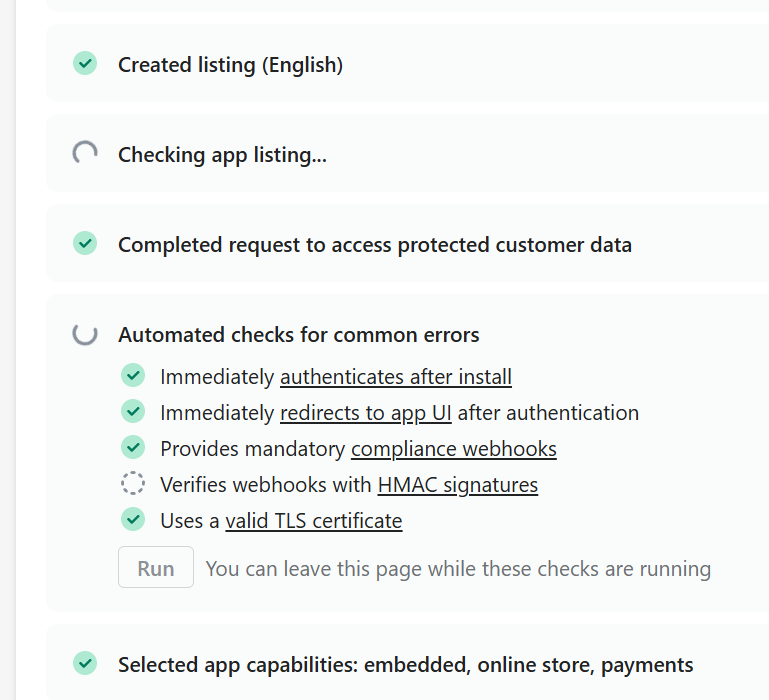
Task: Click the note about leaving this page
Action: click(x=458, y=569)
